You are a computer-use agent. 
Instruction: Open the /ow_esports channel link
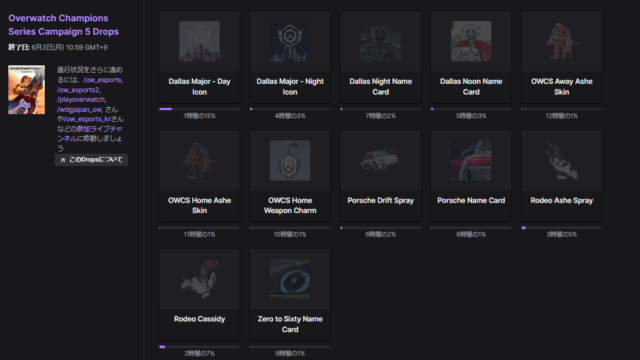click(103, 80)
